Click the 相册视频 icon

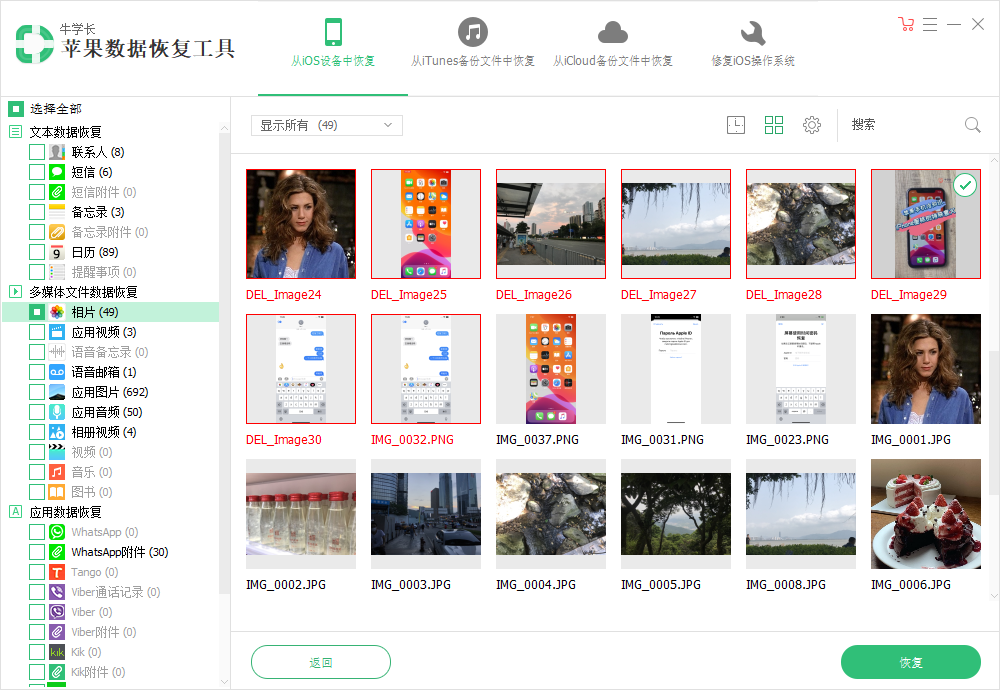click(x=57, y=432)
